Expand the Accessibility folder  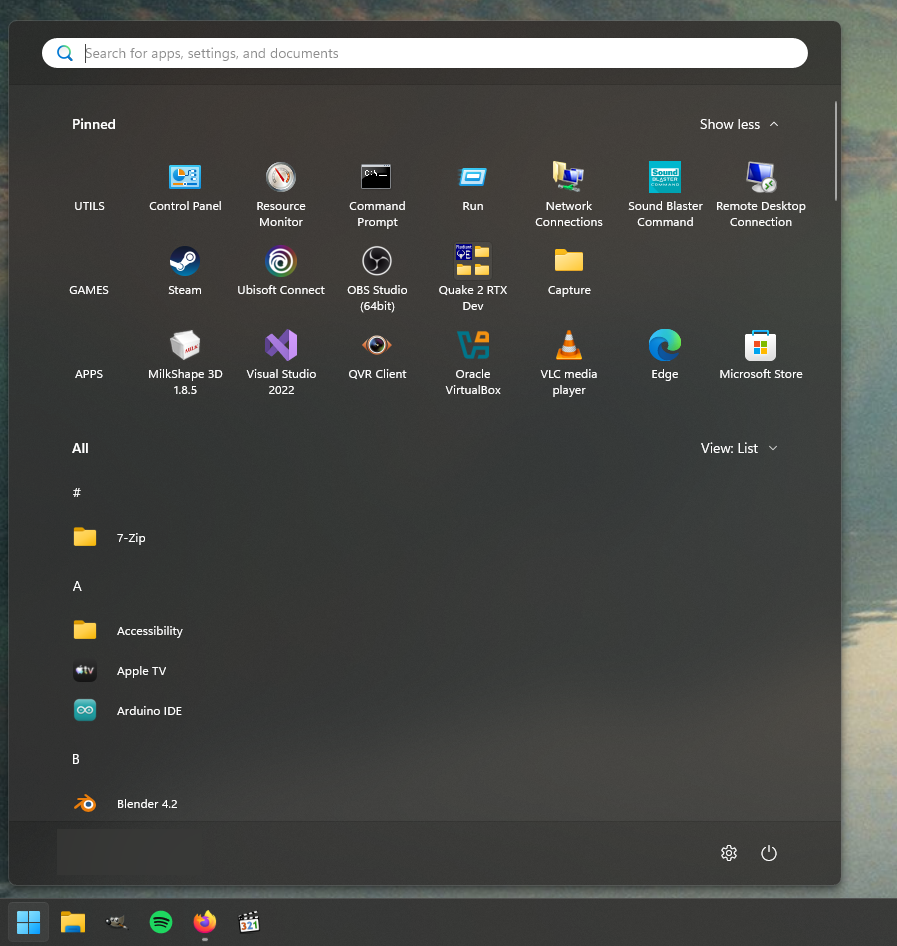click(149, 631)
